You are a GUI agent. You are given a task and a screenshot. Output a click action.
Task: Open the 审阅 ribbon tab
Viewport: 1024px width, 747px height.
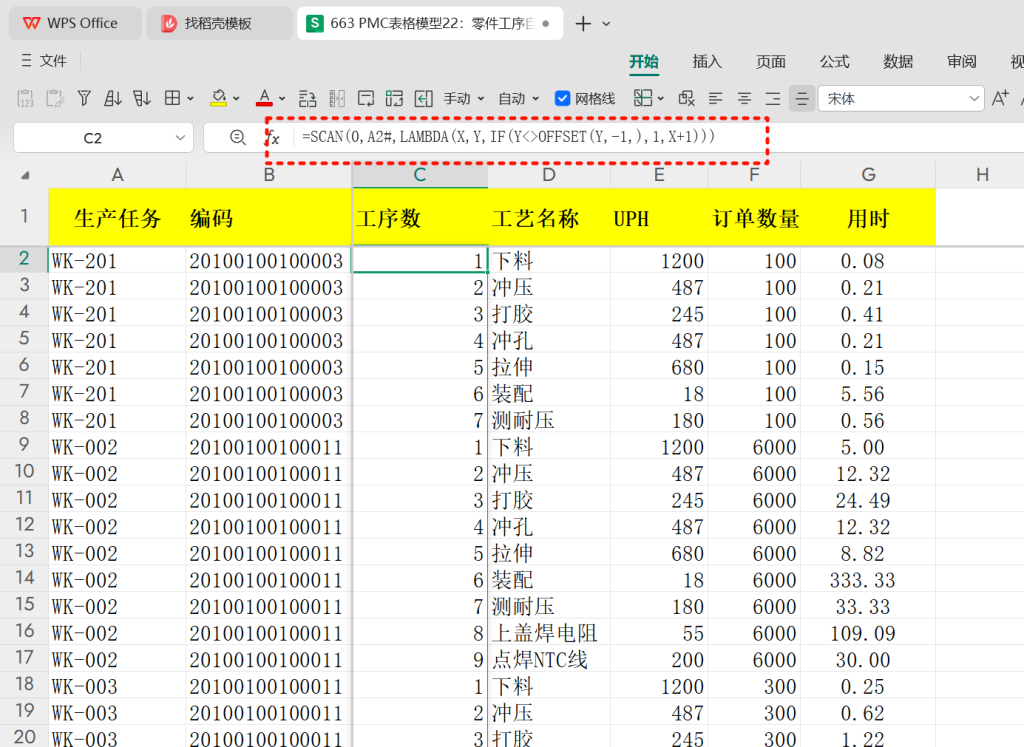coord(962,61)
